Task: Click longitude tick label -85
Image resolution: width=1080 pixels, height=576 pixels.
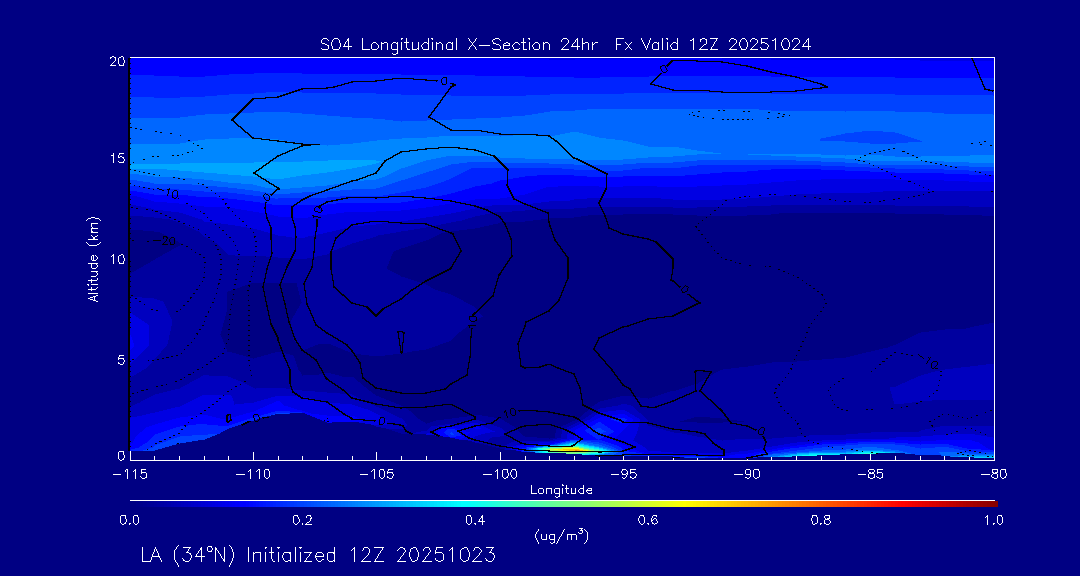Action: pyautogui.click(x=871, y=475)
